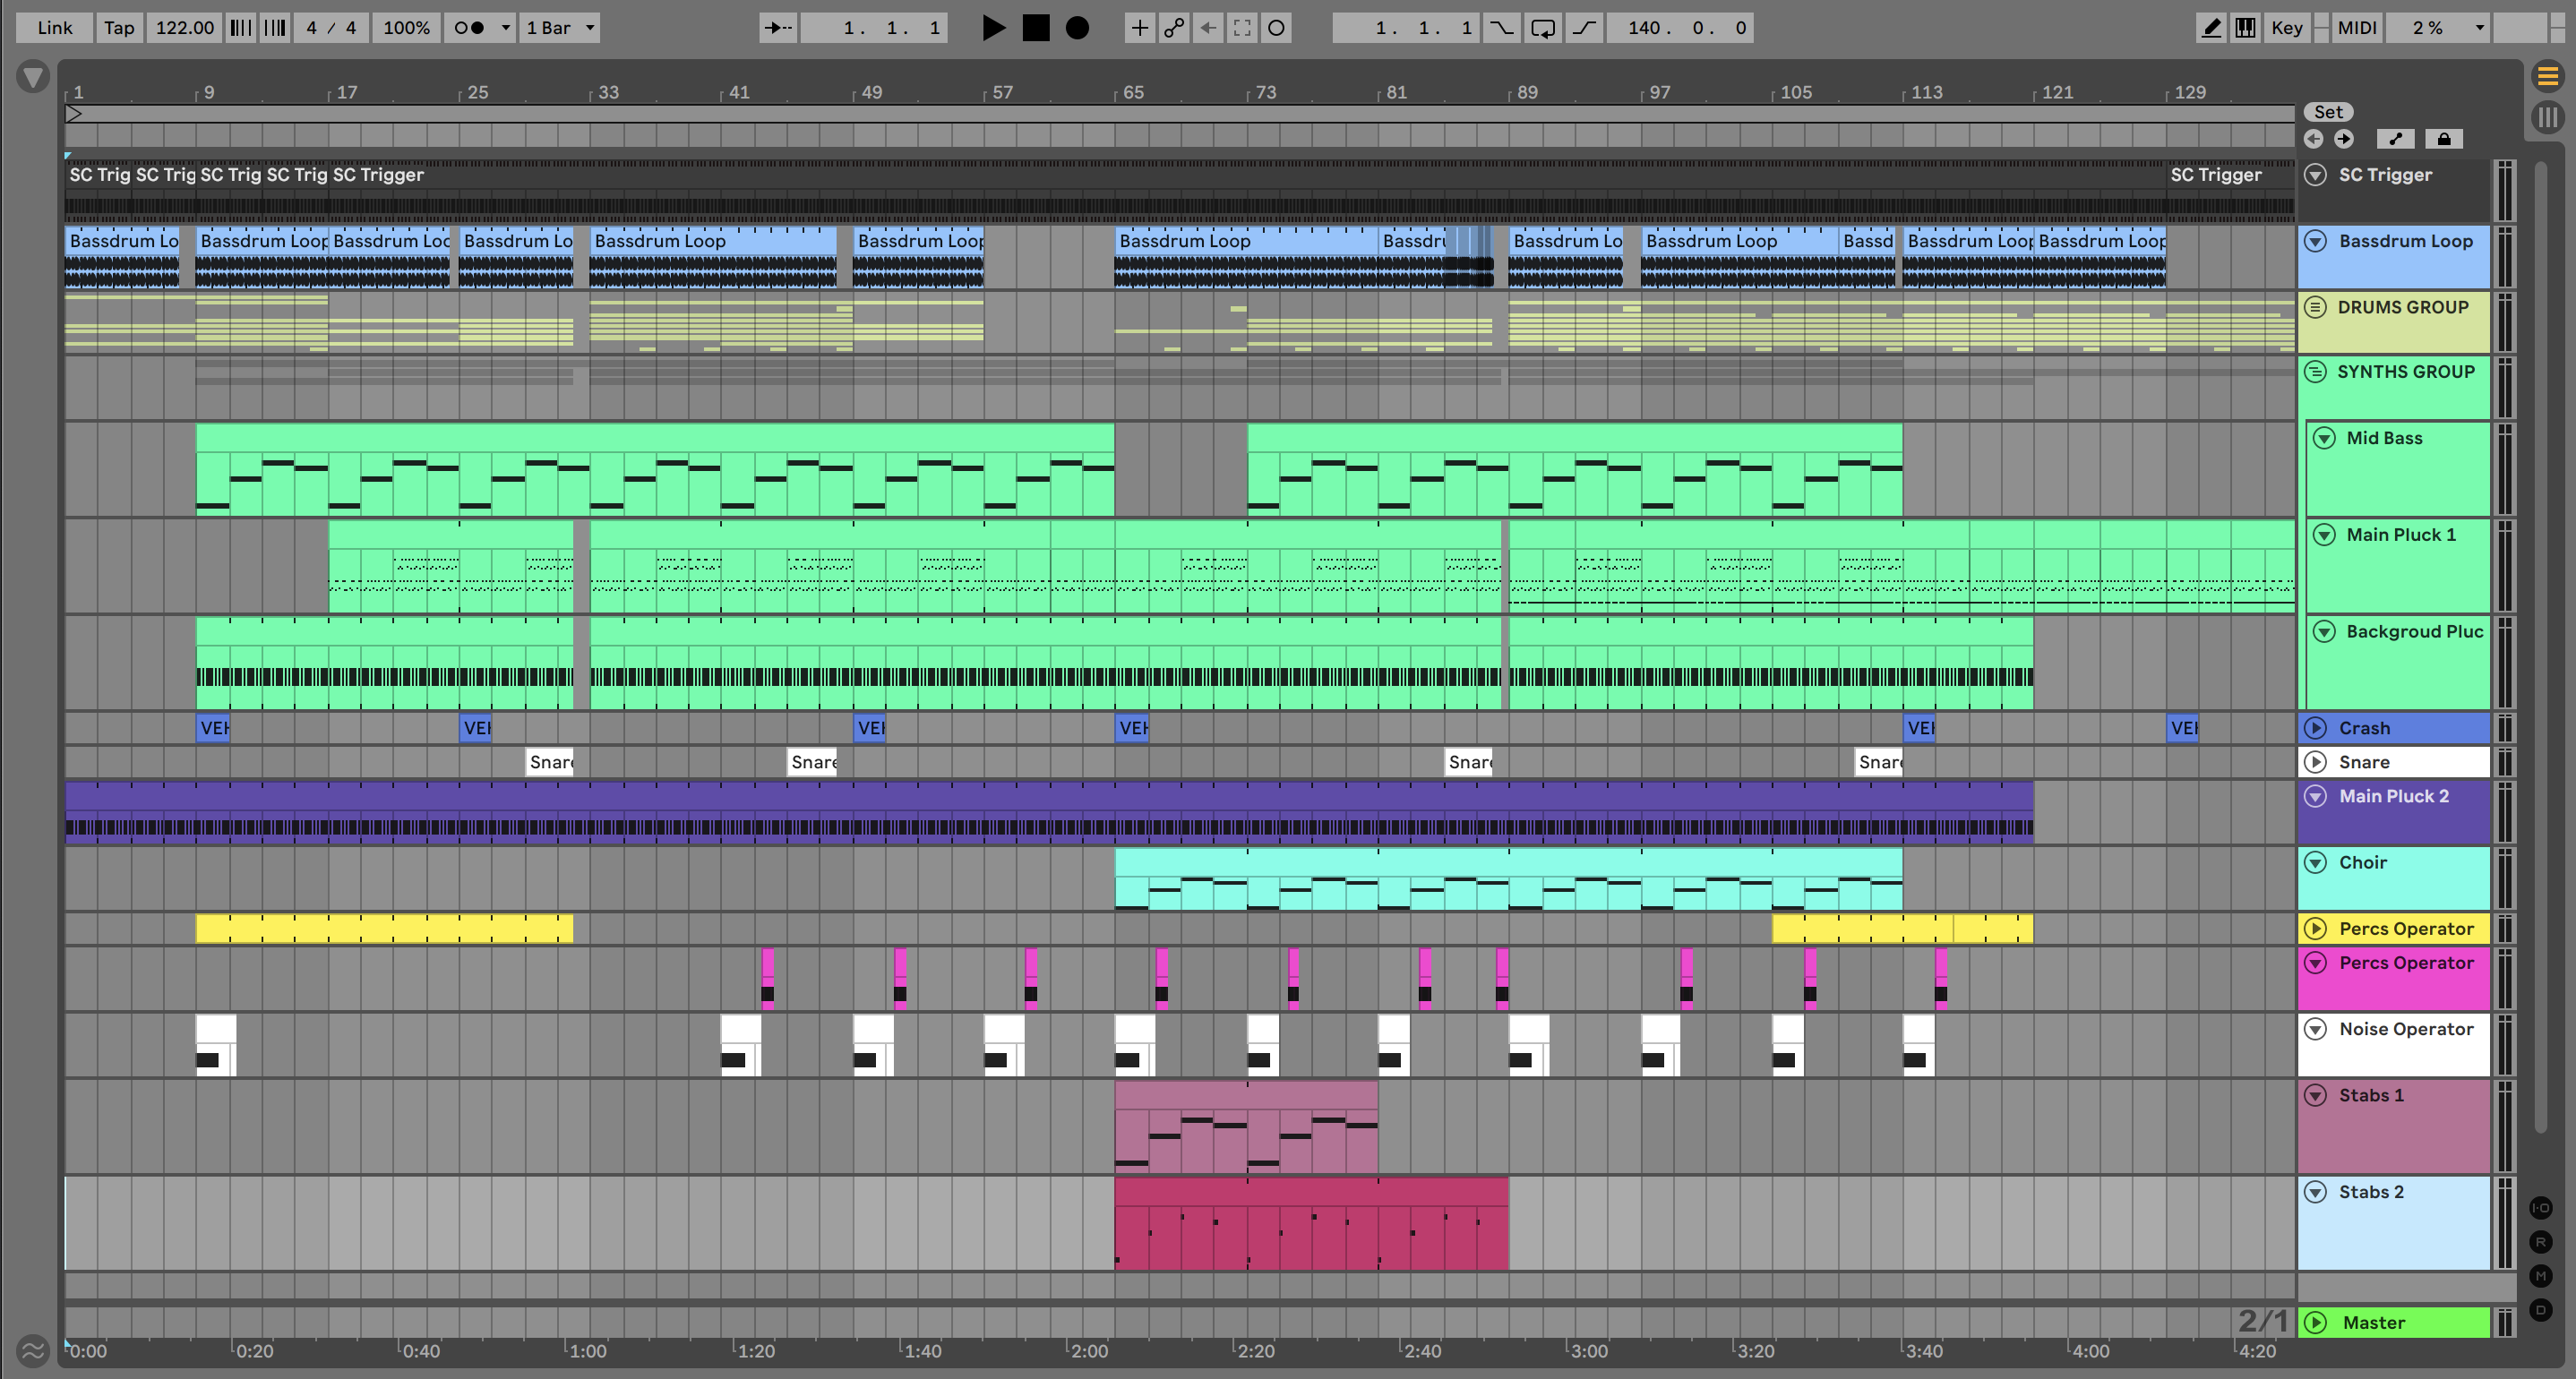Image resolution: width=2576 pixels, height=1379 pixels.
Task: Toggle automation mode with the wave icon
Action: (33, 1352)
